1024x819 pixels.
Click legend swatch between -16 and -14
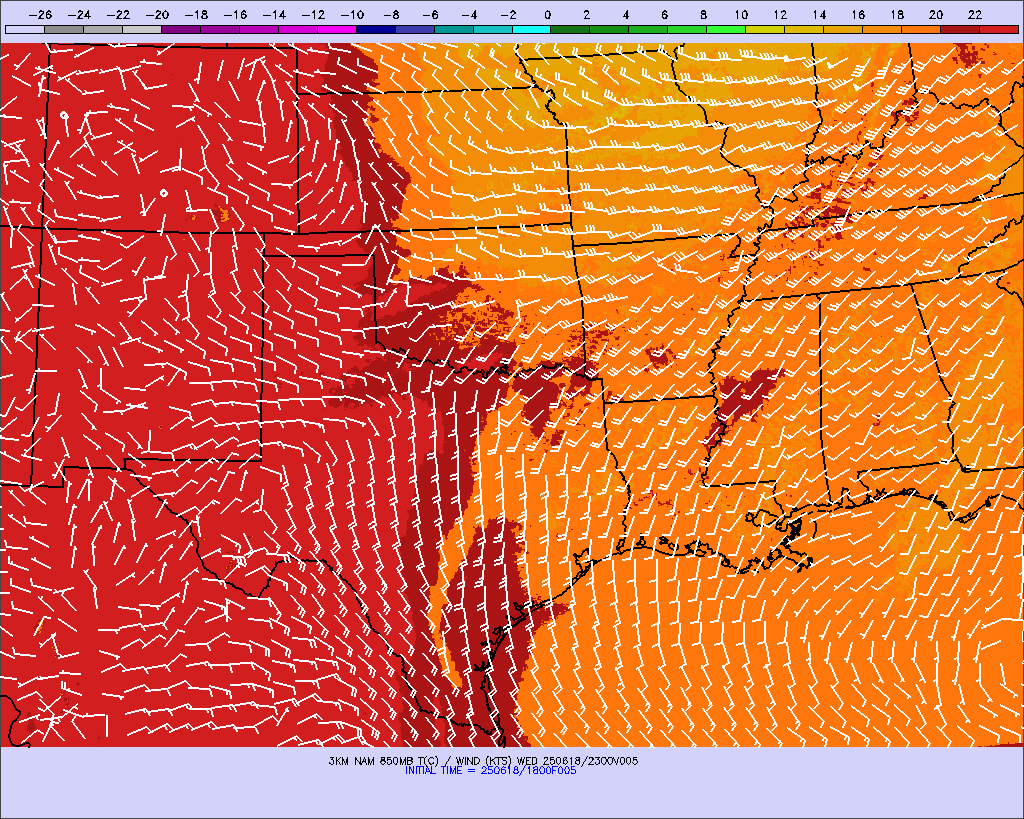[259, 29]
